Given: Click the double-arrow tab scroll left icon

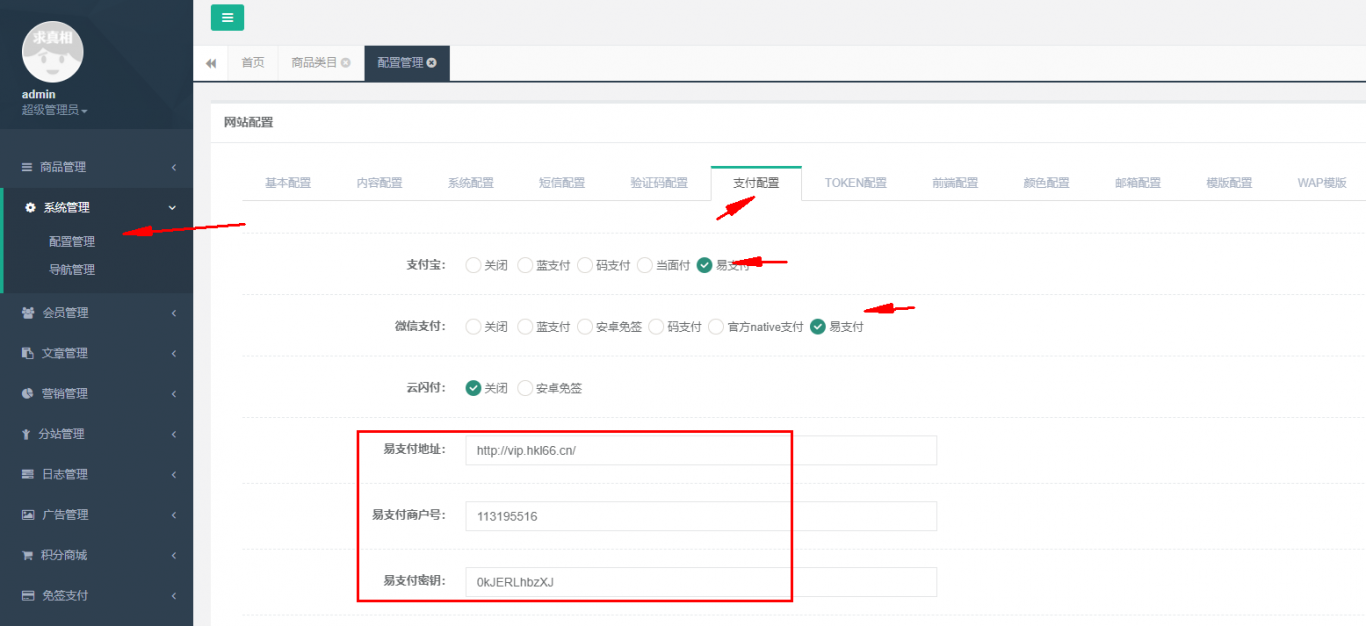Looking at the screenshot, I should click(x=211, y=63).
